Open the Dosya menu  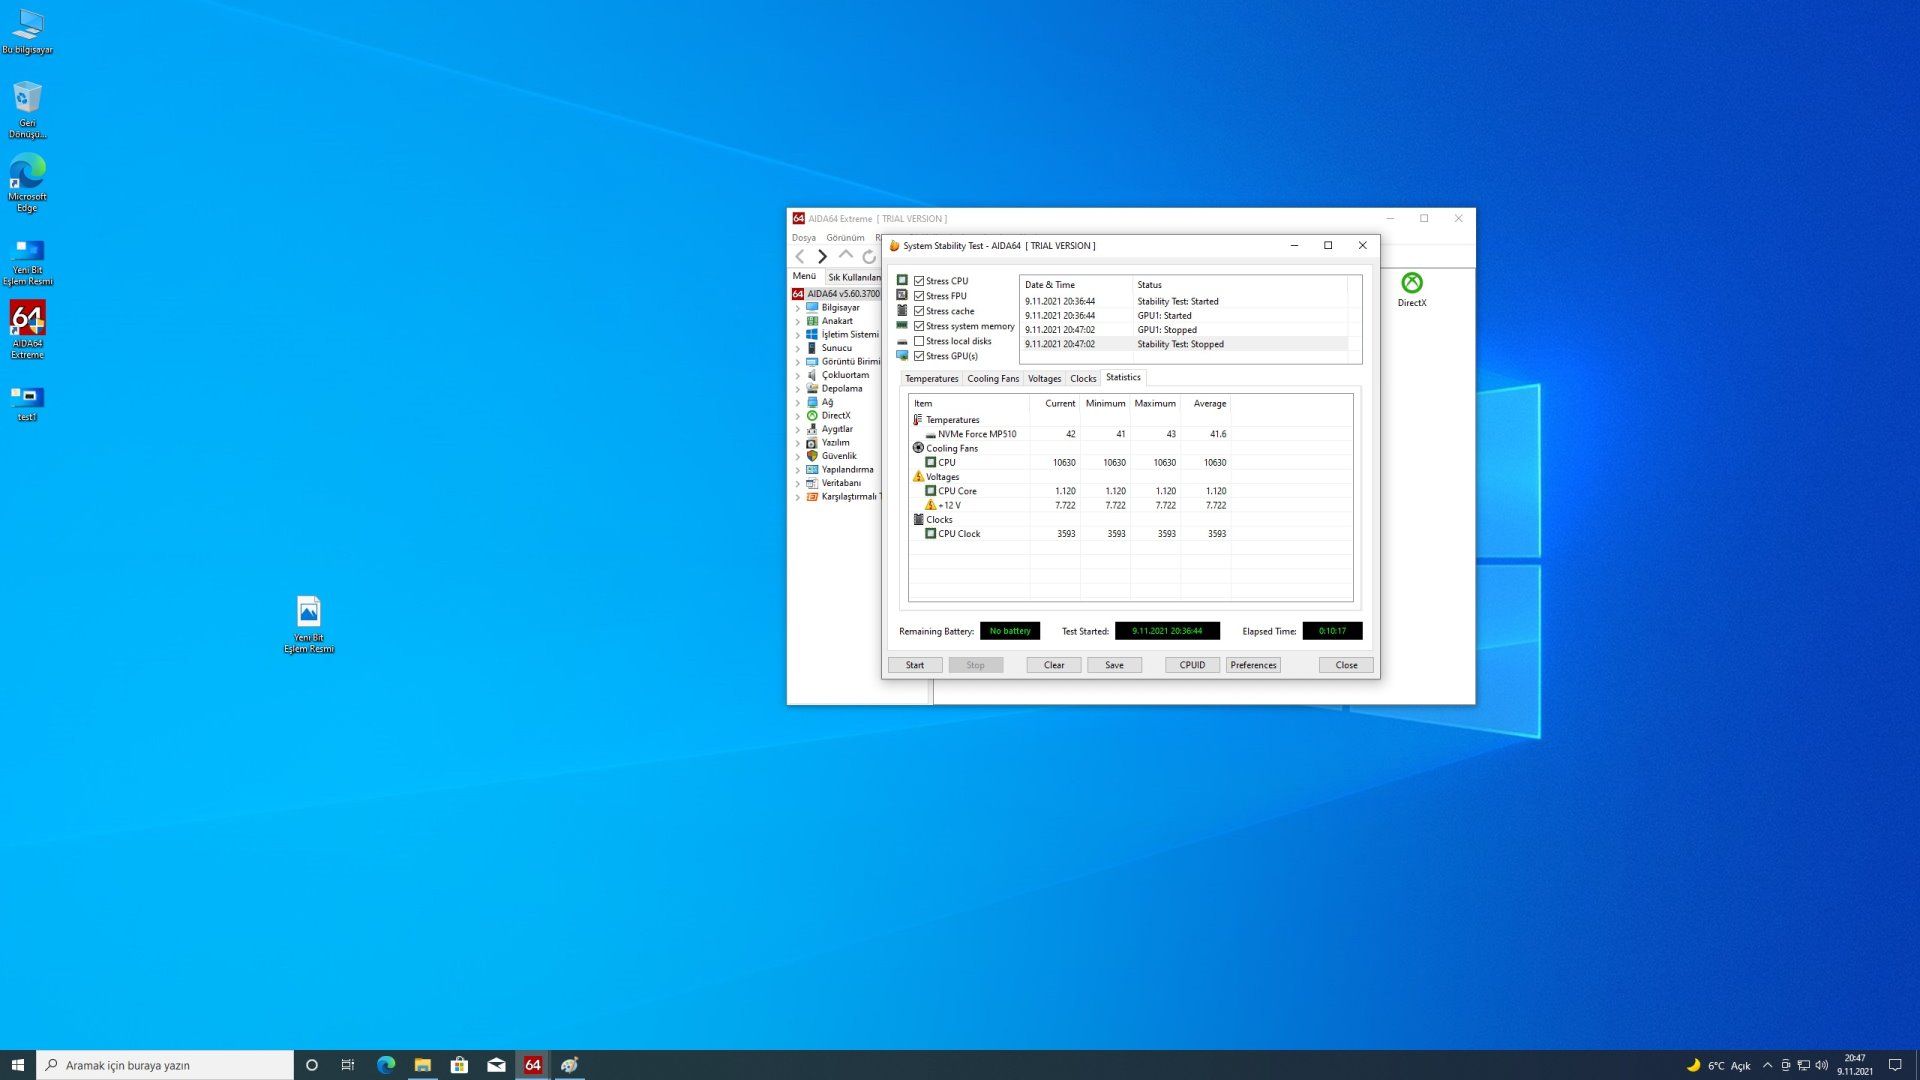803,238
